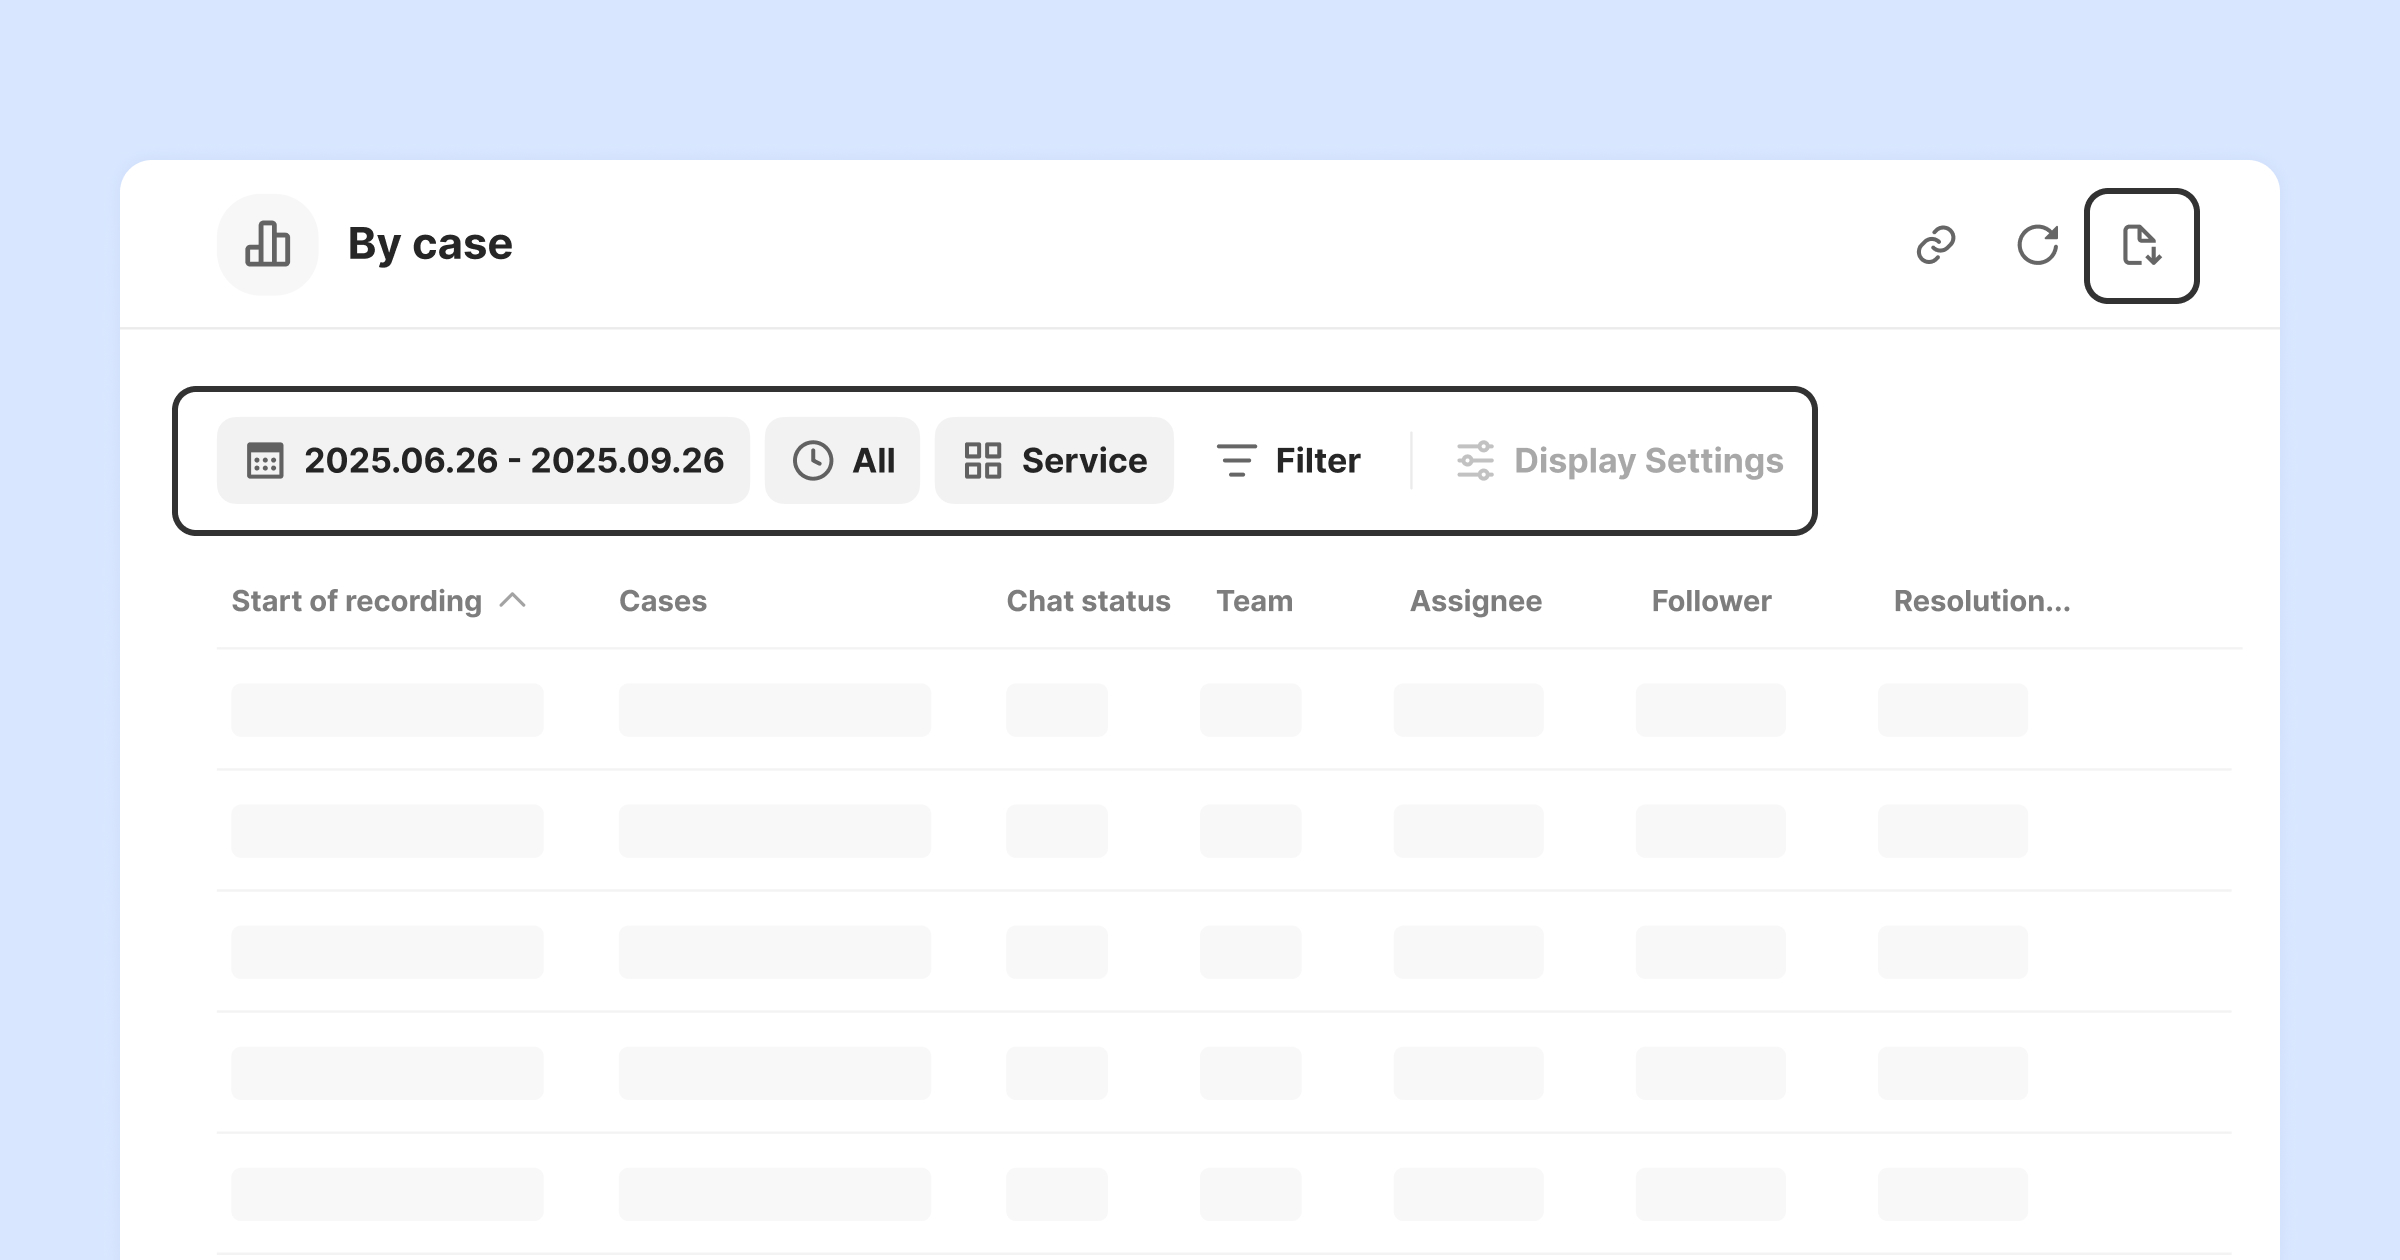The width and height of the screenshot is (2400, 1260).
Task: Download the report via file export icon
Action: click(x=2141, y=245)
